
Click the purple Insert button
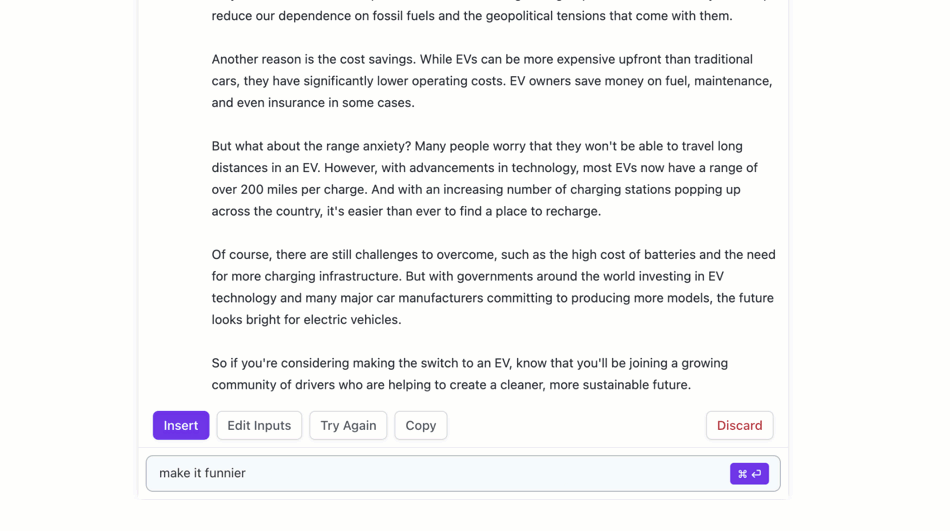(x=181, y=425)
